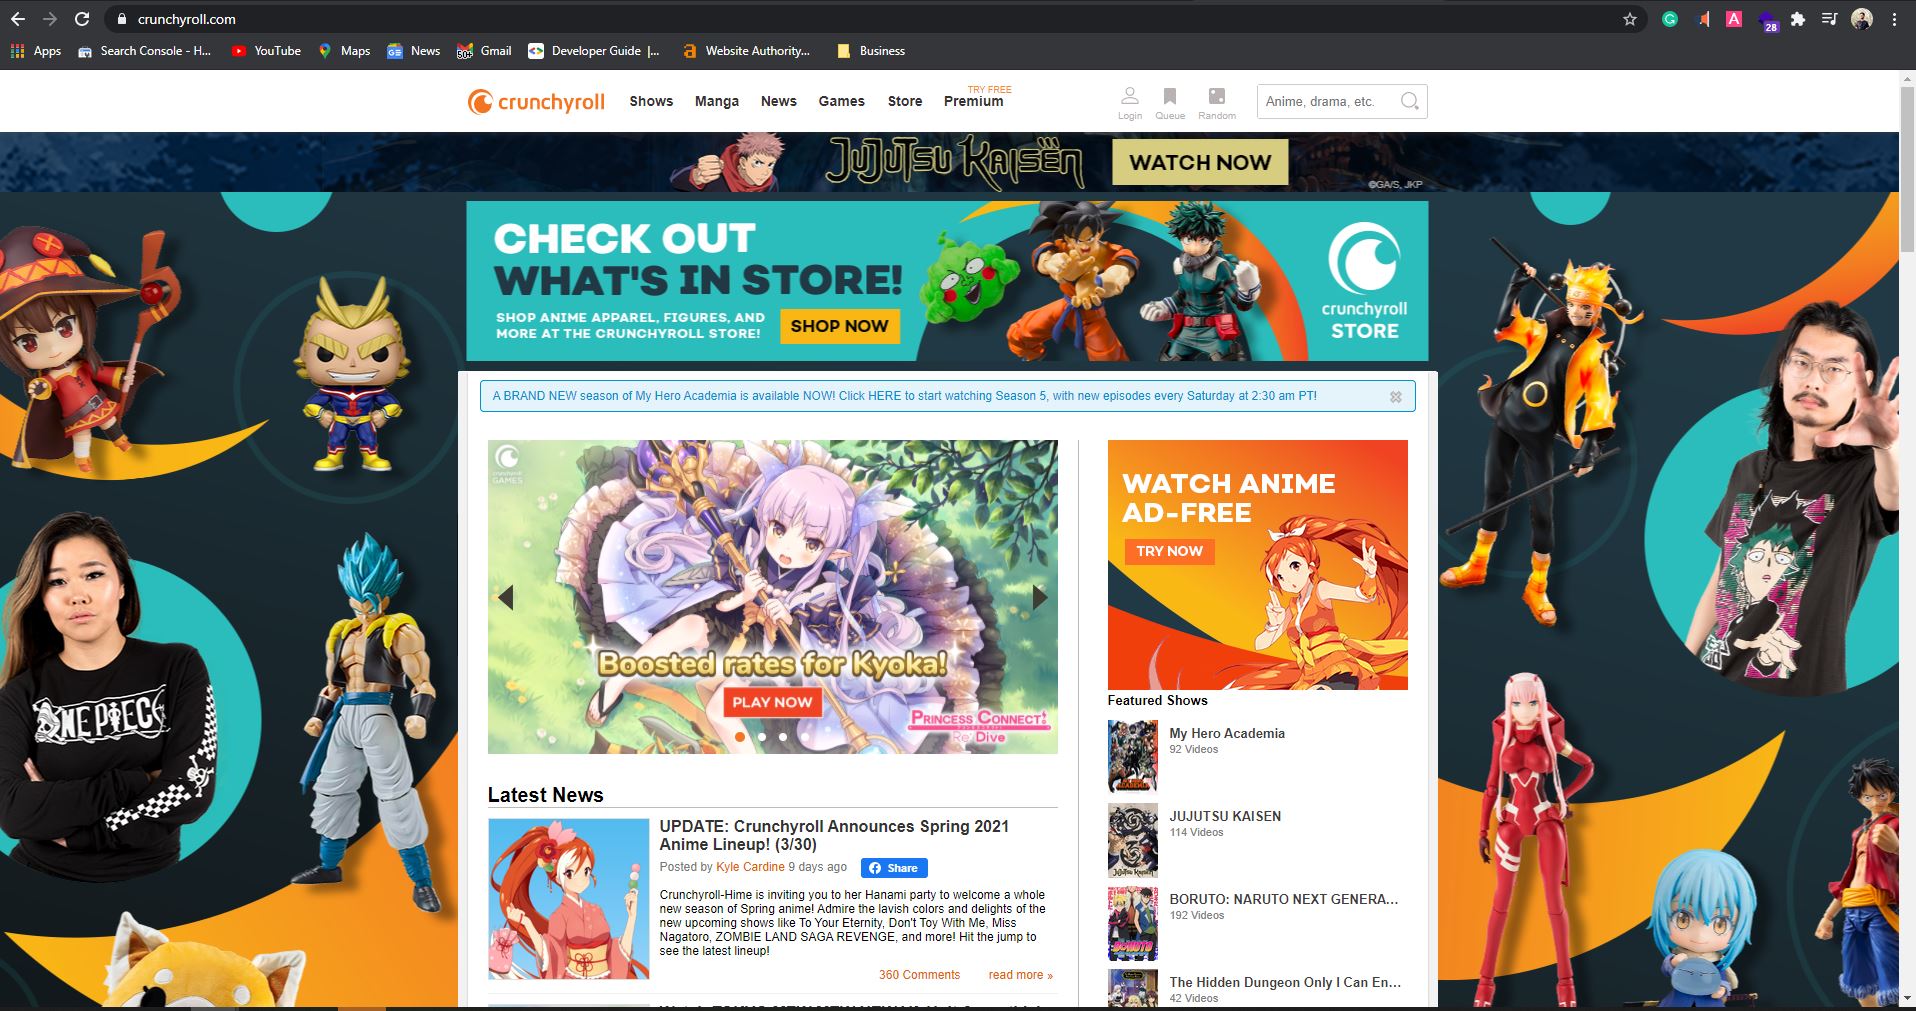
Task: Select the third carousel dot
Action: click(x=783, y=737)
